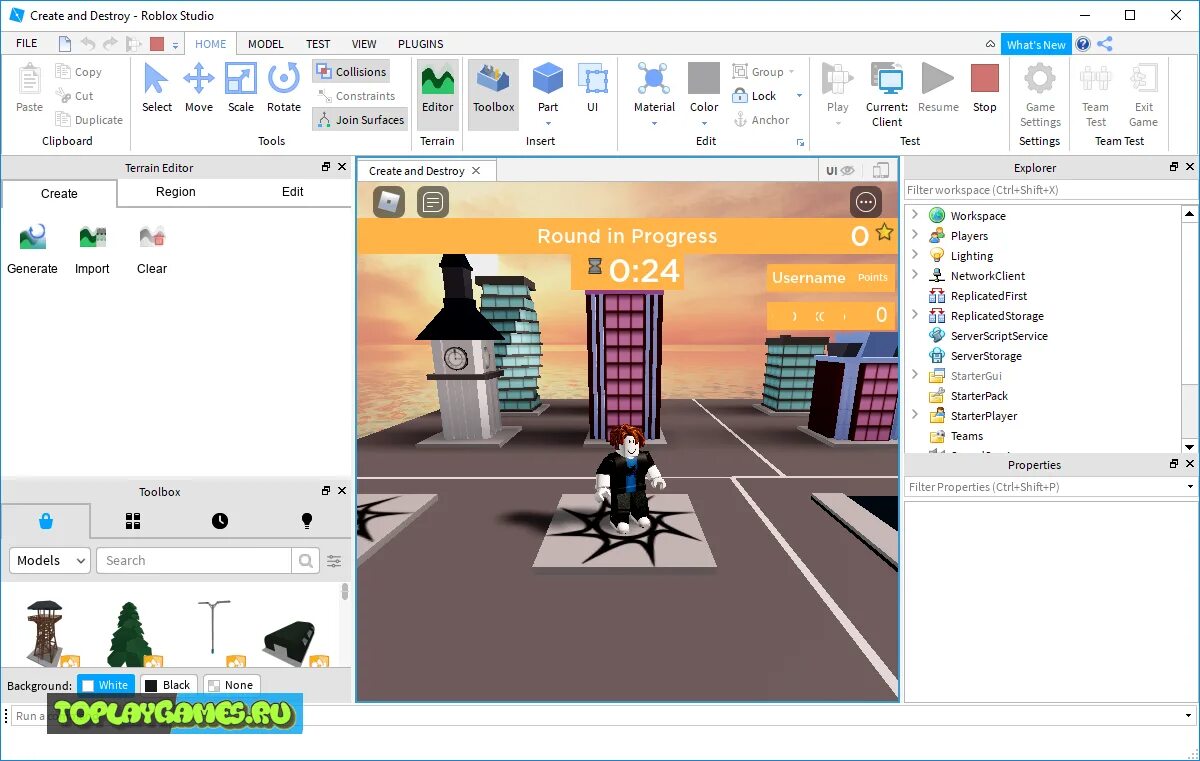Select ServerScriptService in Explorer

pos(999,335)
